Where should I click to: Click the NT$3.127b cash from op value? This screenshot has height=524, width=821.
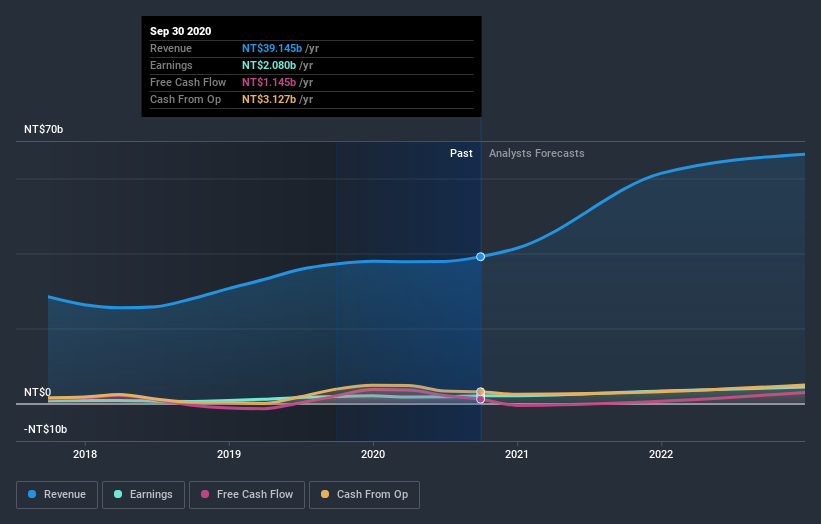tap(269, 99)
